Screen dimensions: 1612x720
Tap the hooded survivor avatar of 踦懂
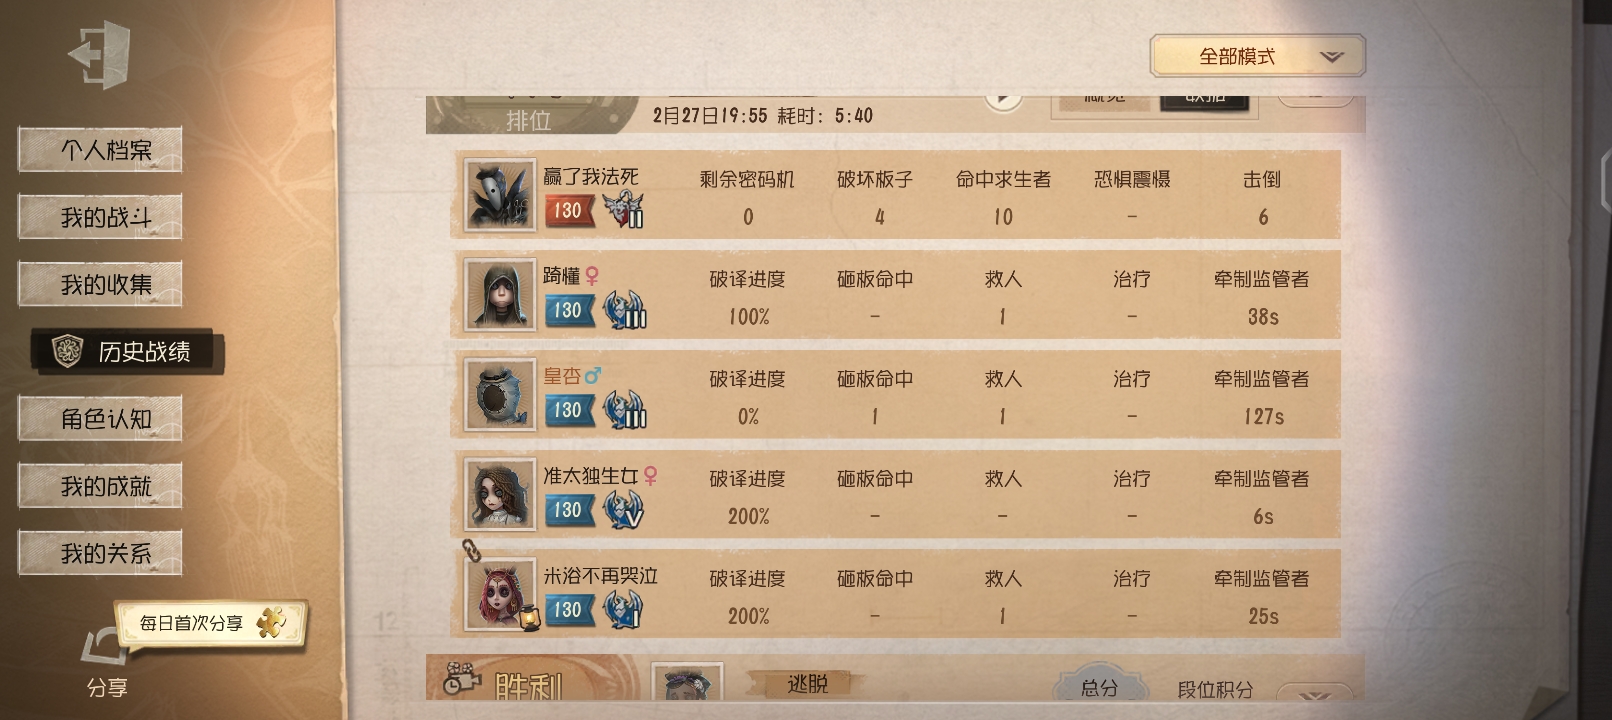click(x=500, y=295)
